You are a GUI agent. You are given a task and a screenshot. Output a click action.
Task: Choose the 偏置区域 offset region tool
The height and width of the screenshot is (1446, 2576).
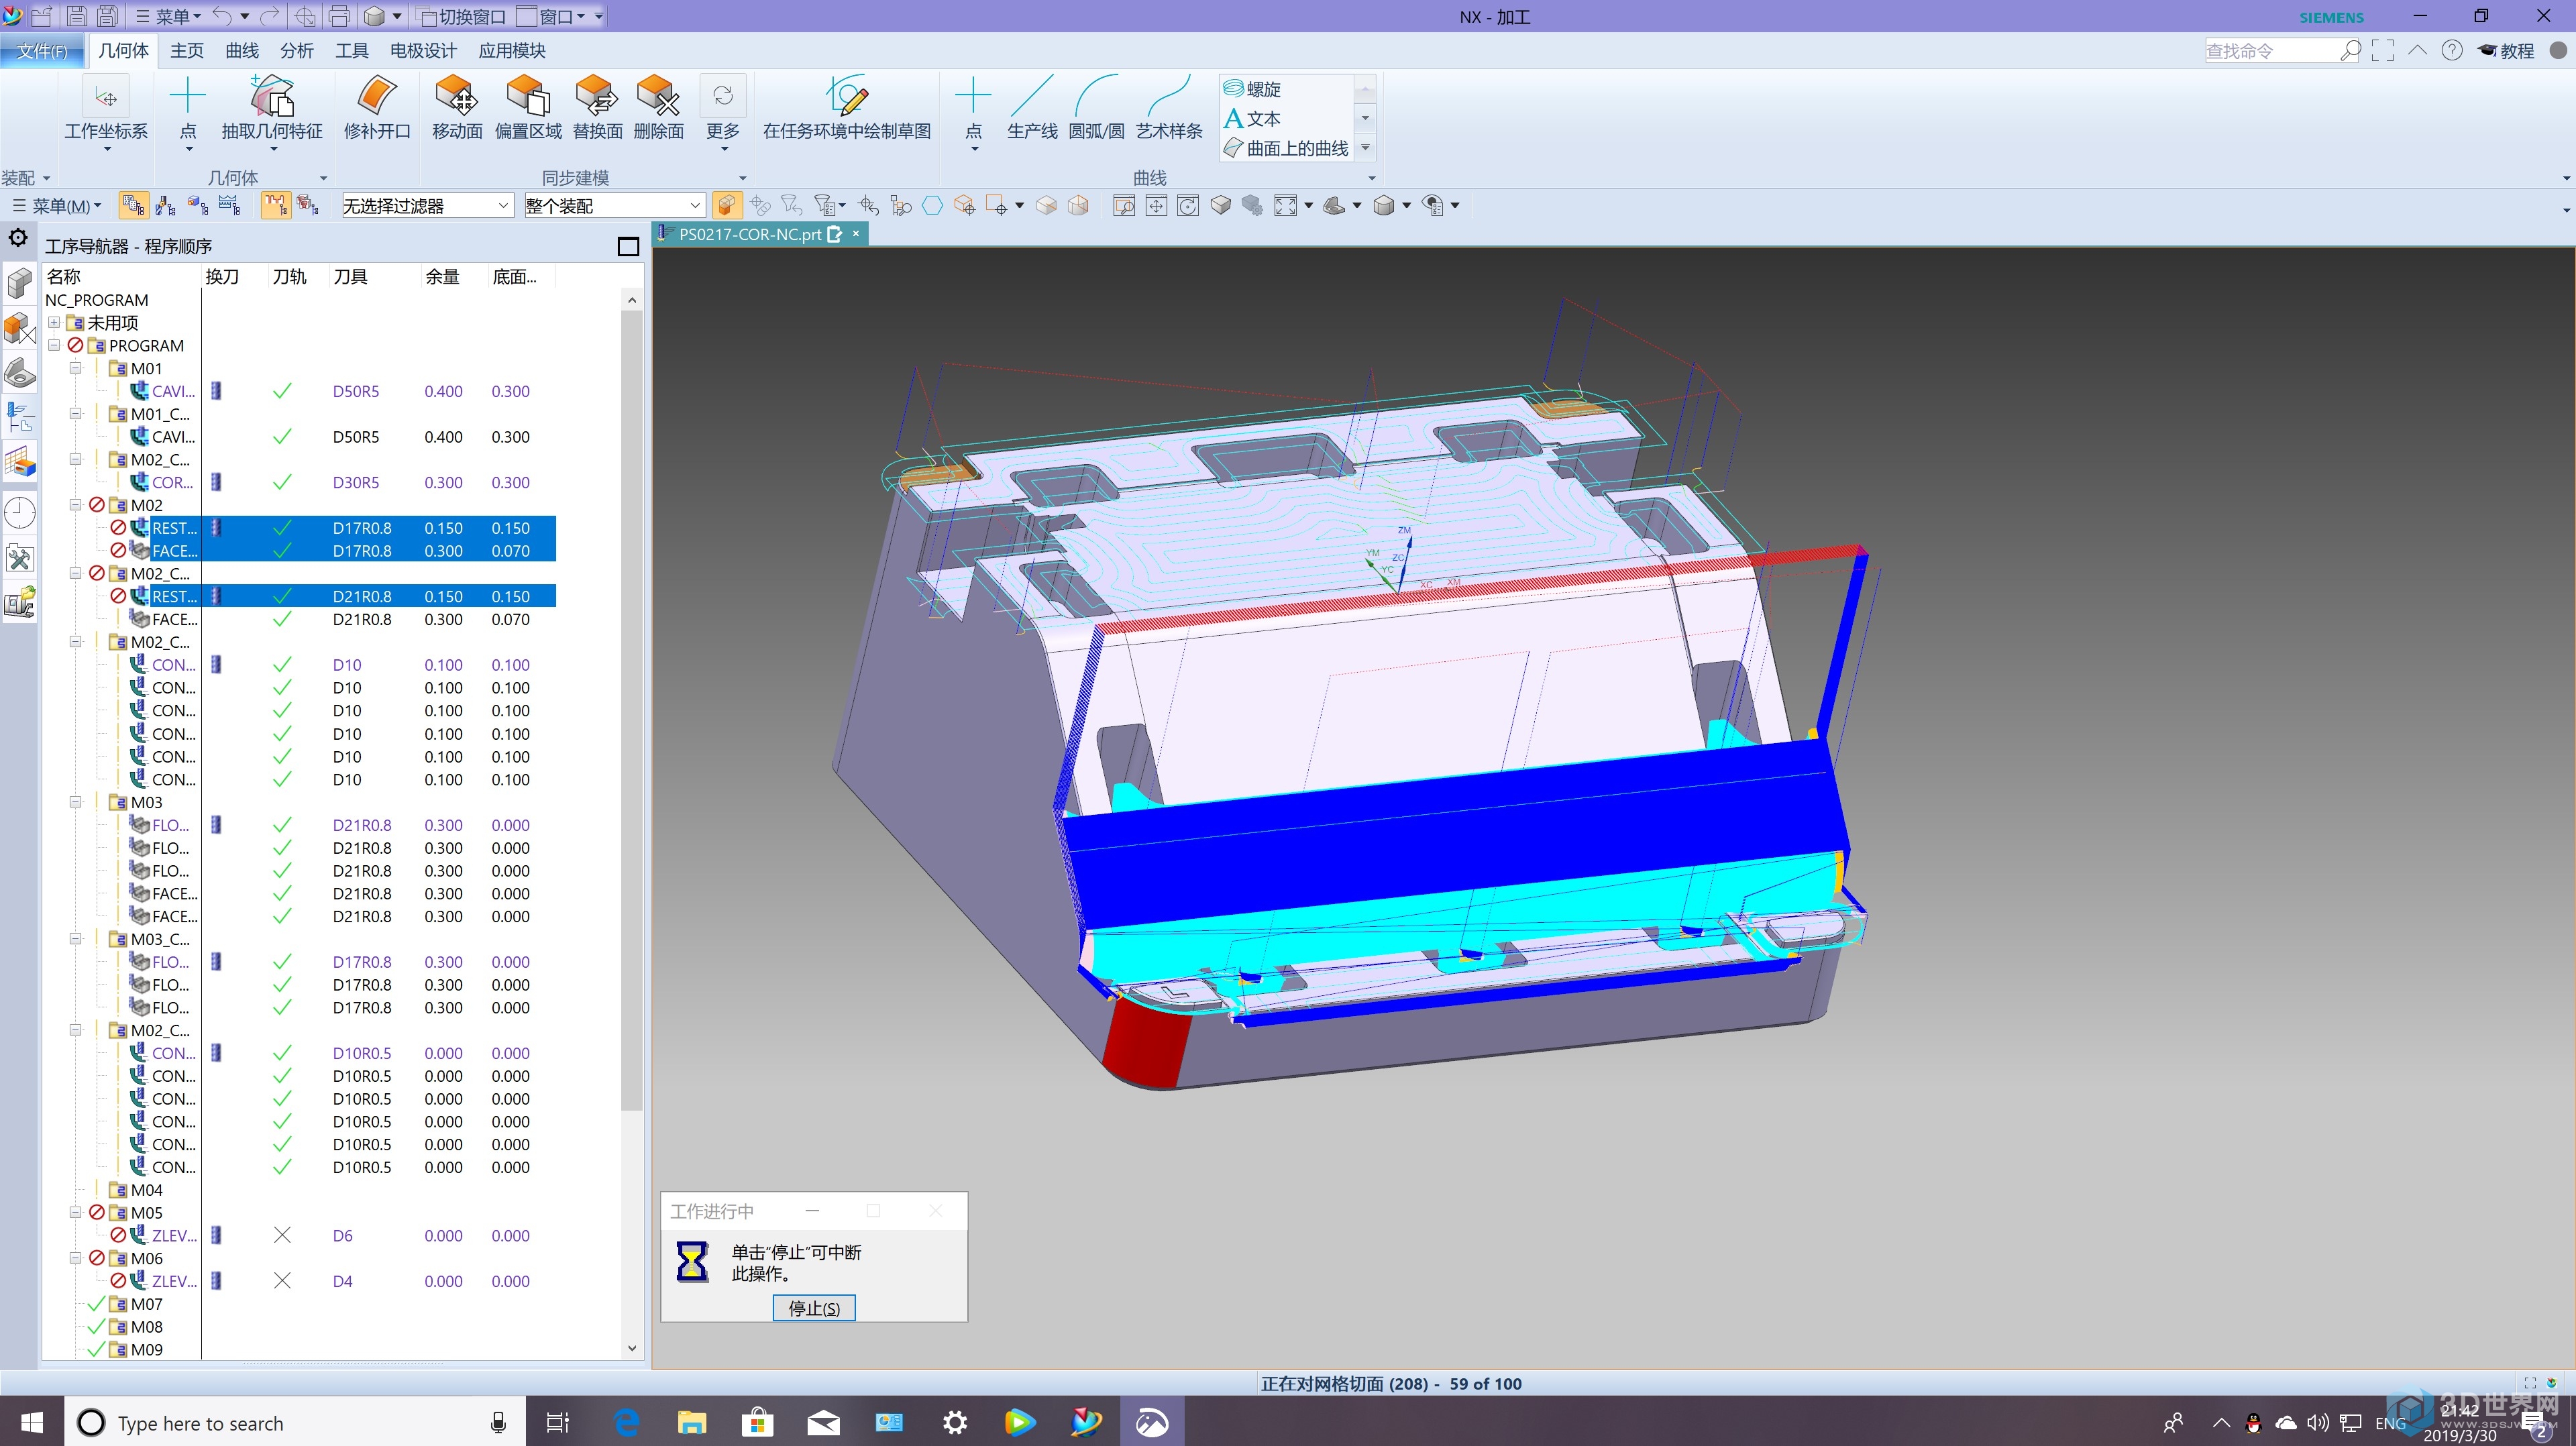528,108
